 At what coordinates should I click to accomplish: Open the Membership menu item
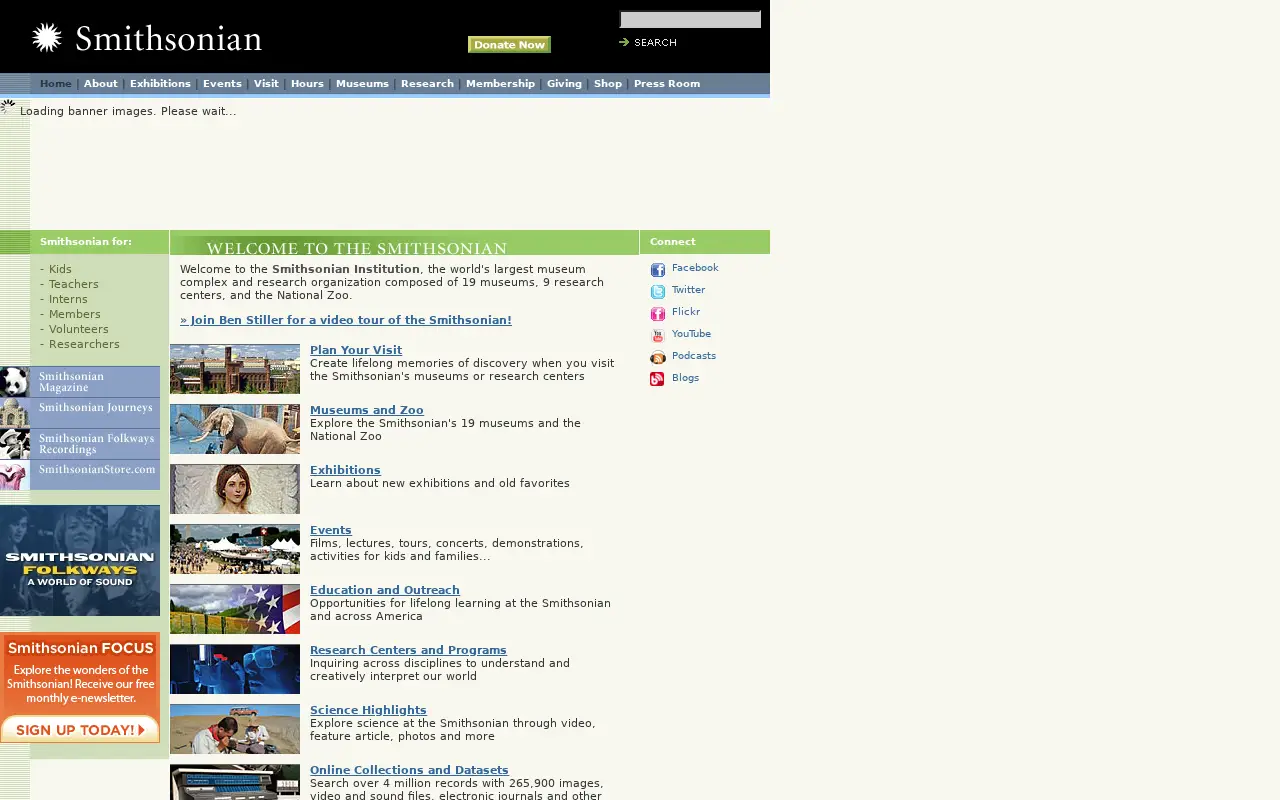pos(500,84)
